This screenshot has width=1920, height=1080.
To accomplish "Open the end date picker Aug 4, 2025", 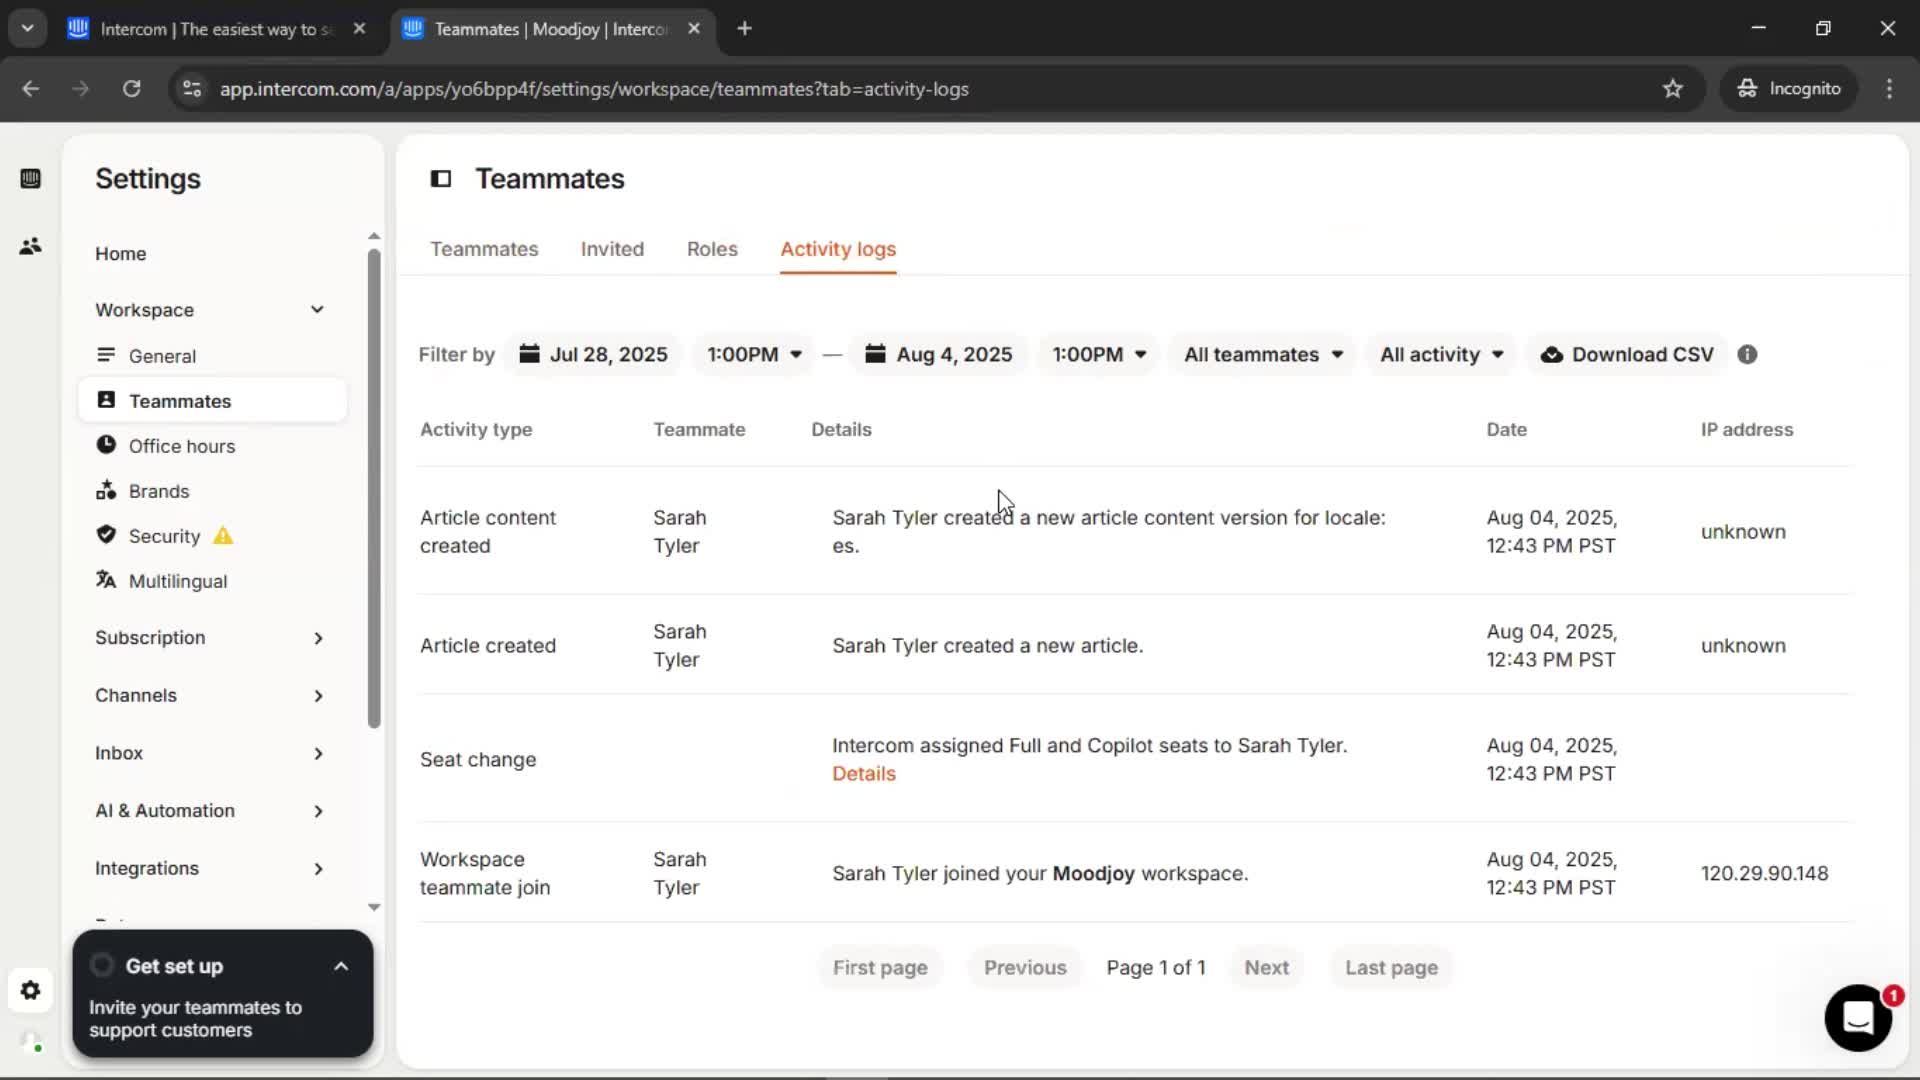I will pos(939,354).
